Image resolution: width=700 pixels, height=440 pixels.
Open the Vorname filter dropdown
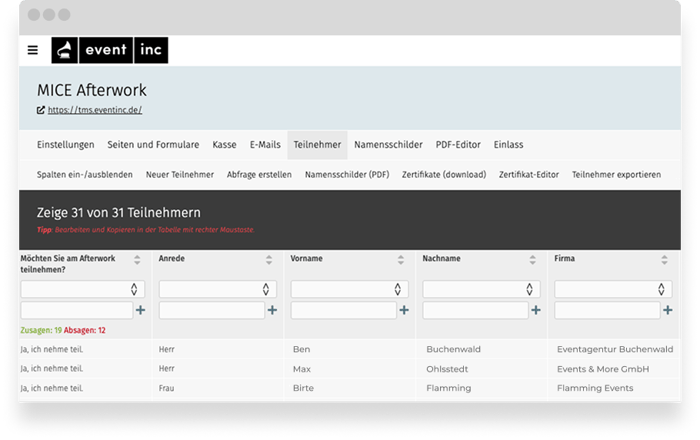point(346,289)
